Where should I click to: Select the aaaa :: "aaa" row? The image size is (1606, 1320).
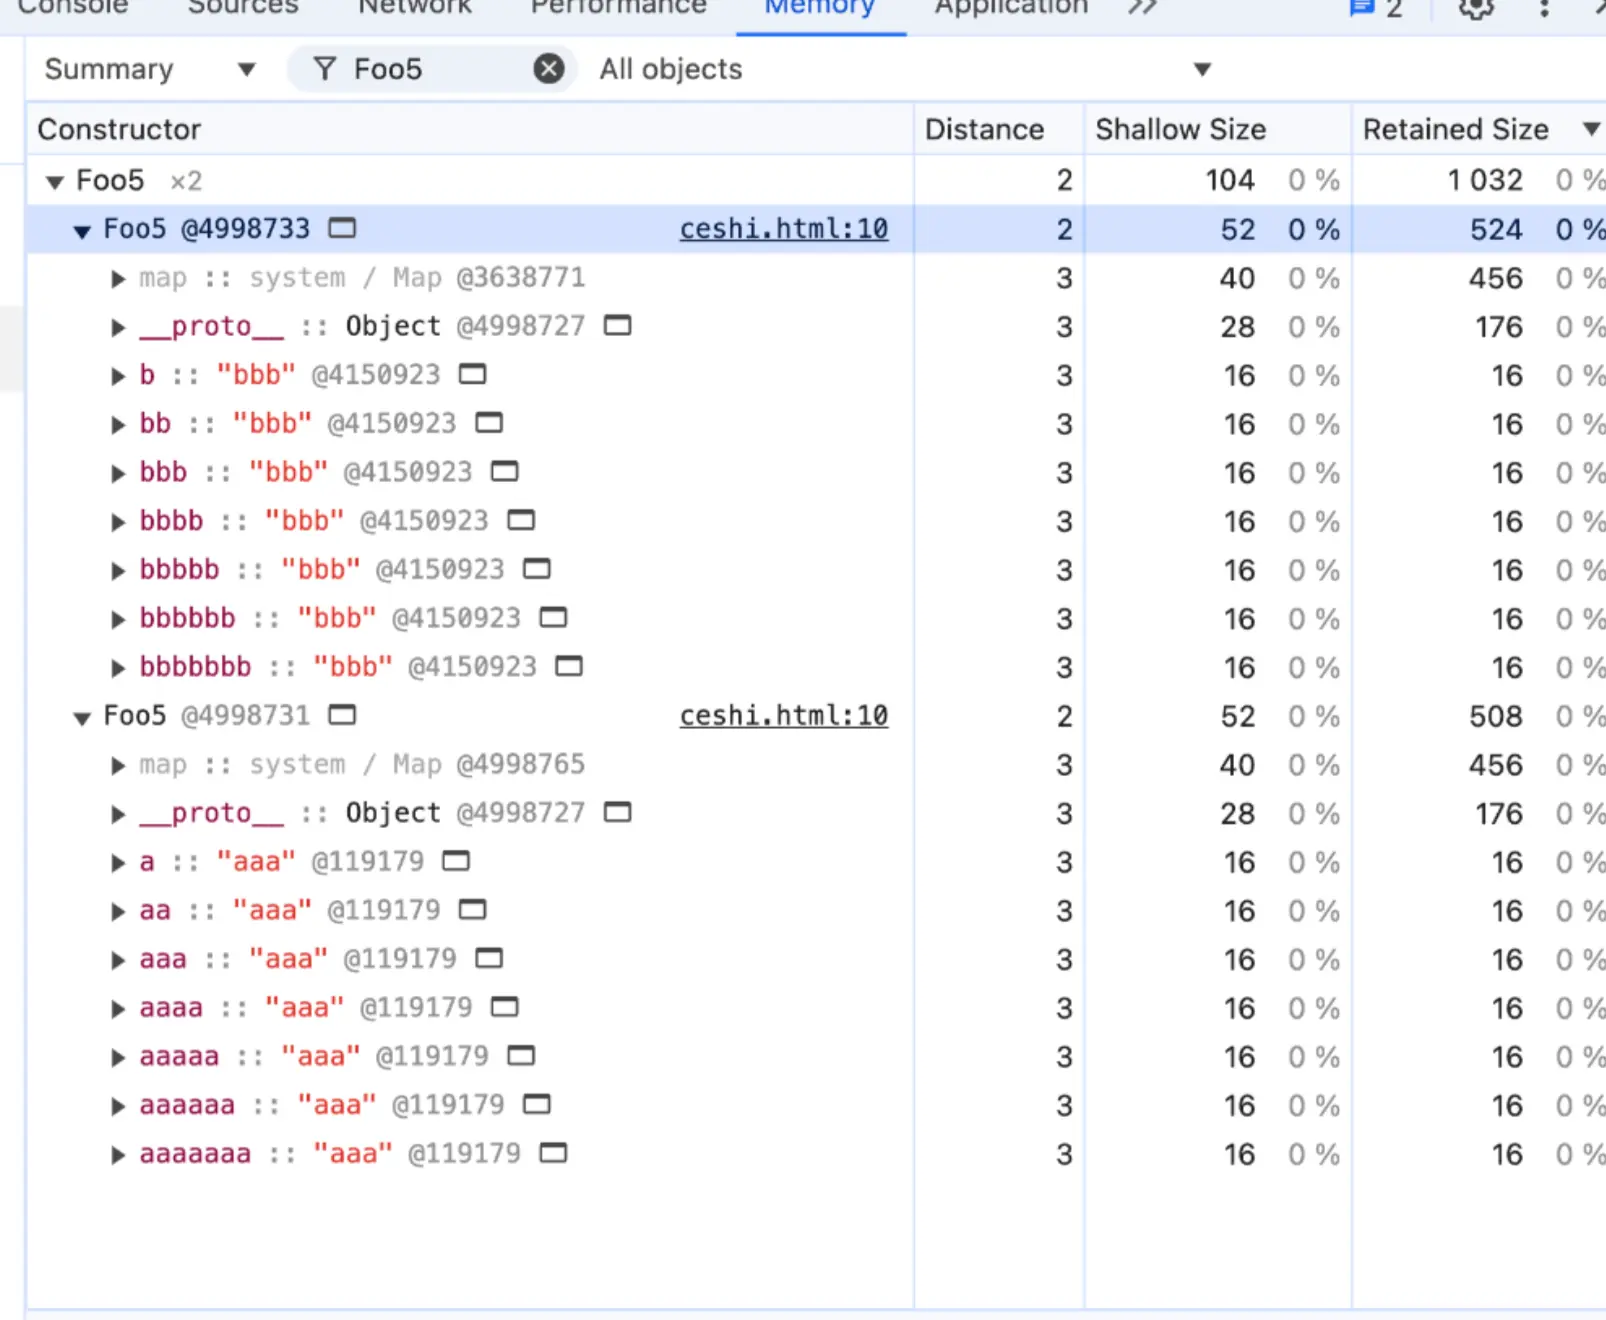tap(816, 1008)
